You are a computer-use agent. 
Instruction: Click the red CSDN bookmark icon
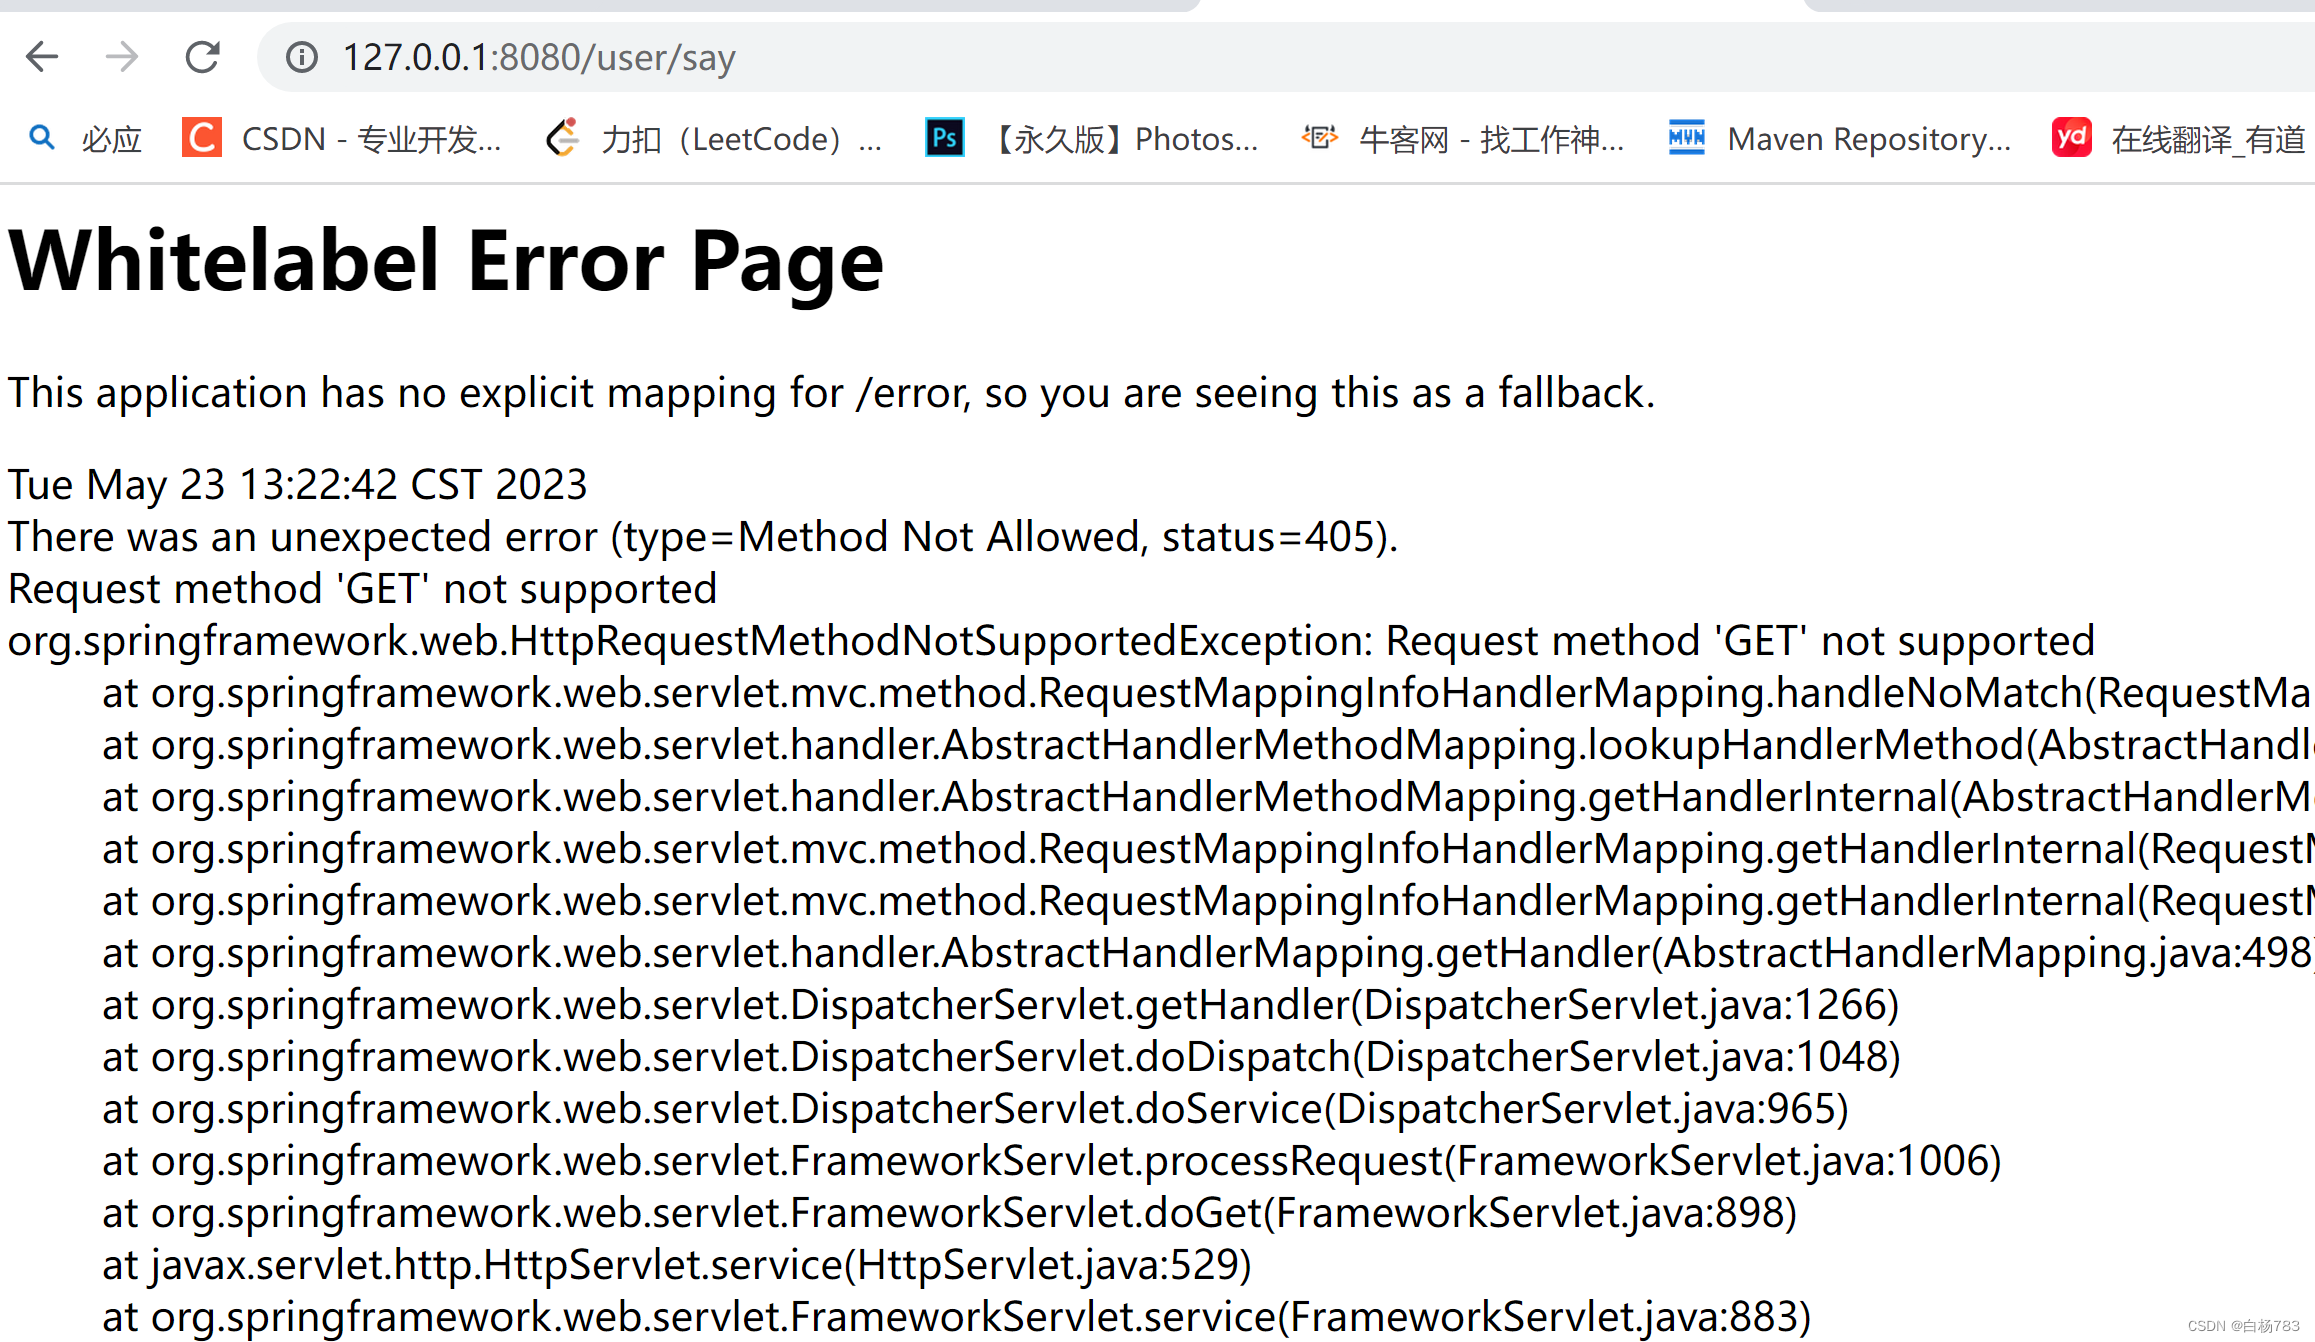(x=201, y=138)
